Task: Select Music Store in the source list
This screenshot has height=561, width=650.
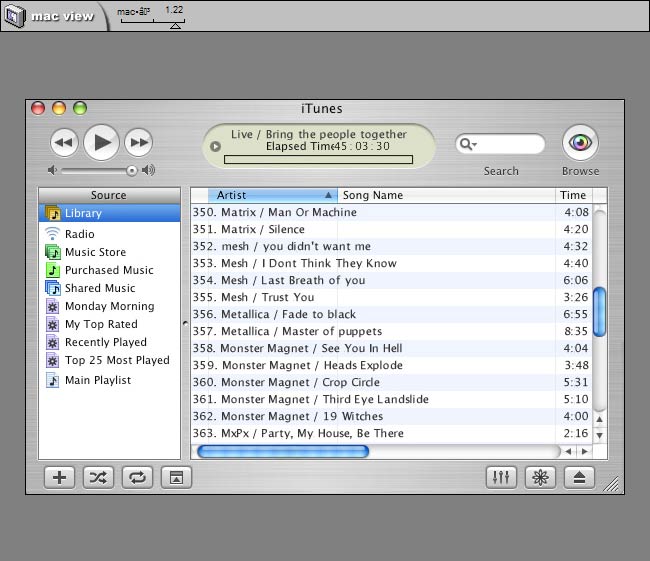Action: click(x=95, y=252)
